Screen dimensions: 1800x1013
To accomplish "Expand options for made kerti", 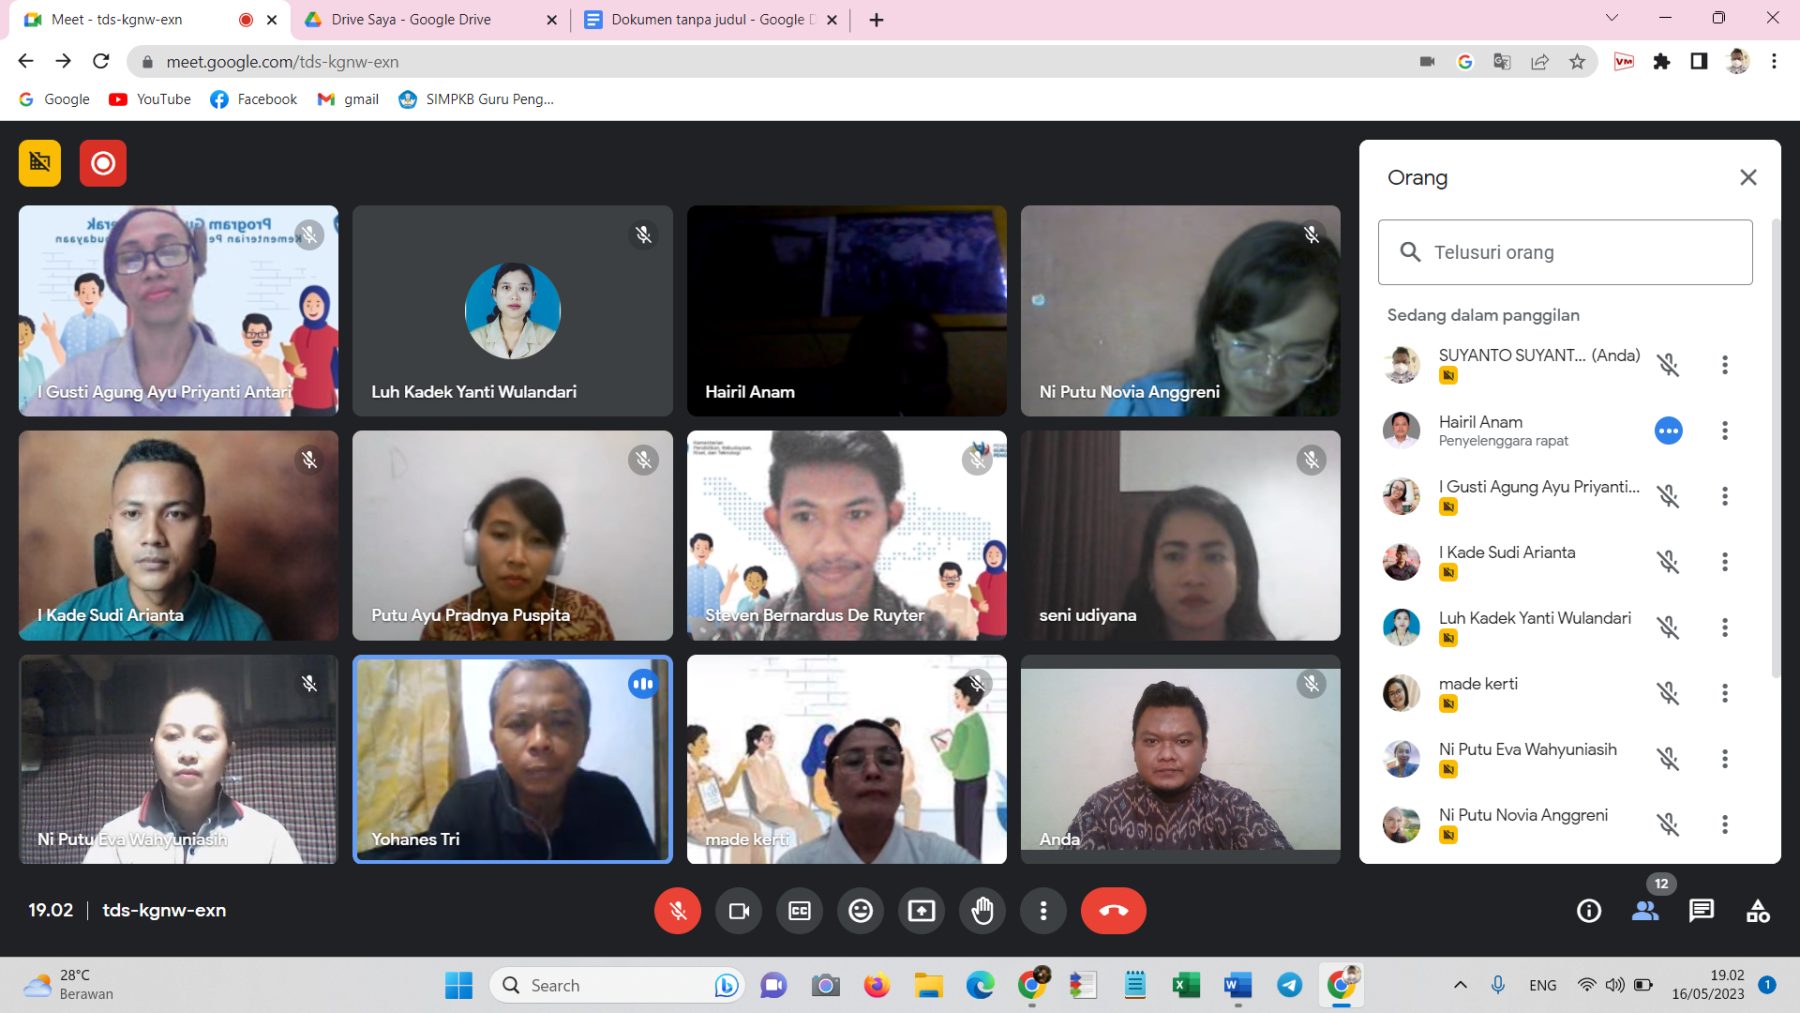I will pos(1724,693).
